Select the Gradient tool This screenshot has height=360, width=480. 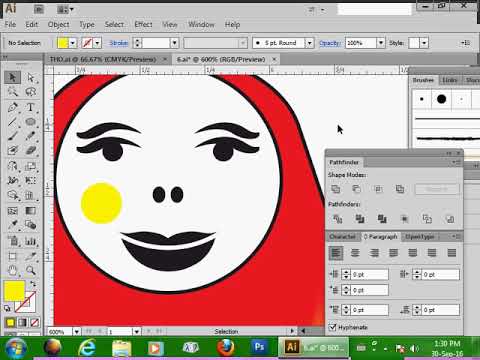(x=31, y=211)
